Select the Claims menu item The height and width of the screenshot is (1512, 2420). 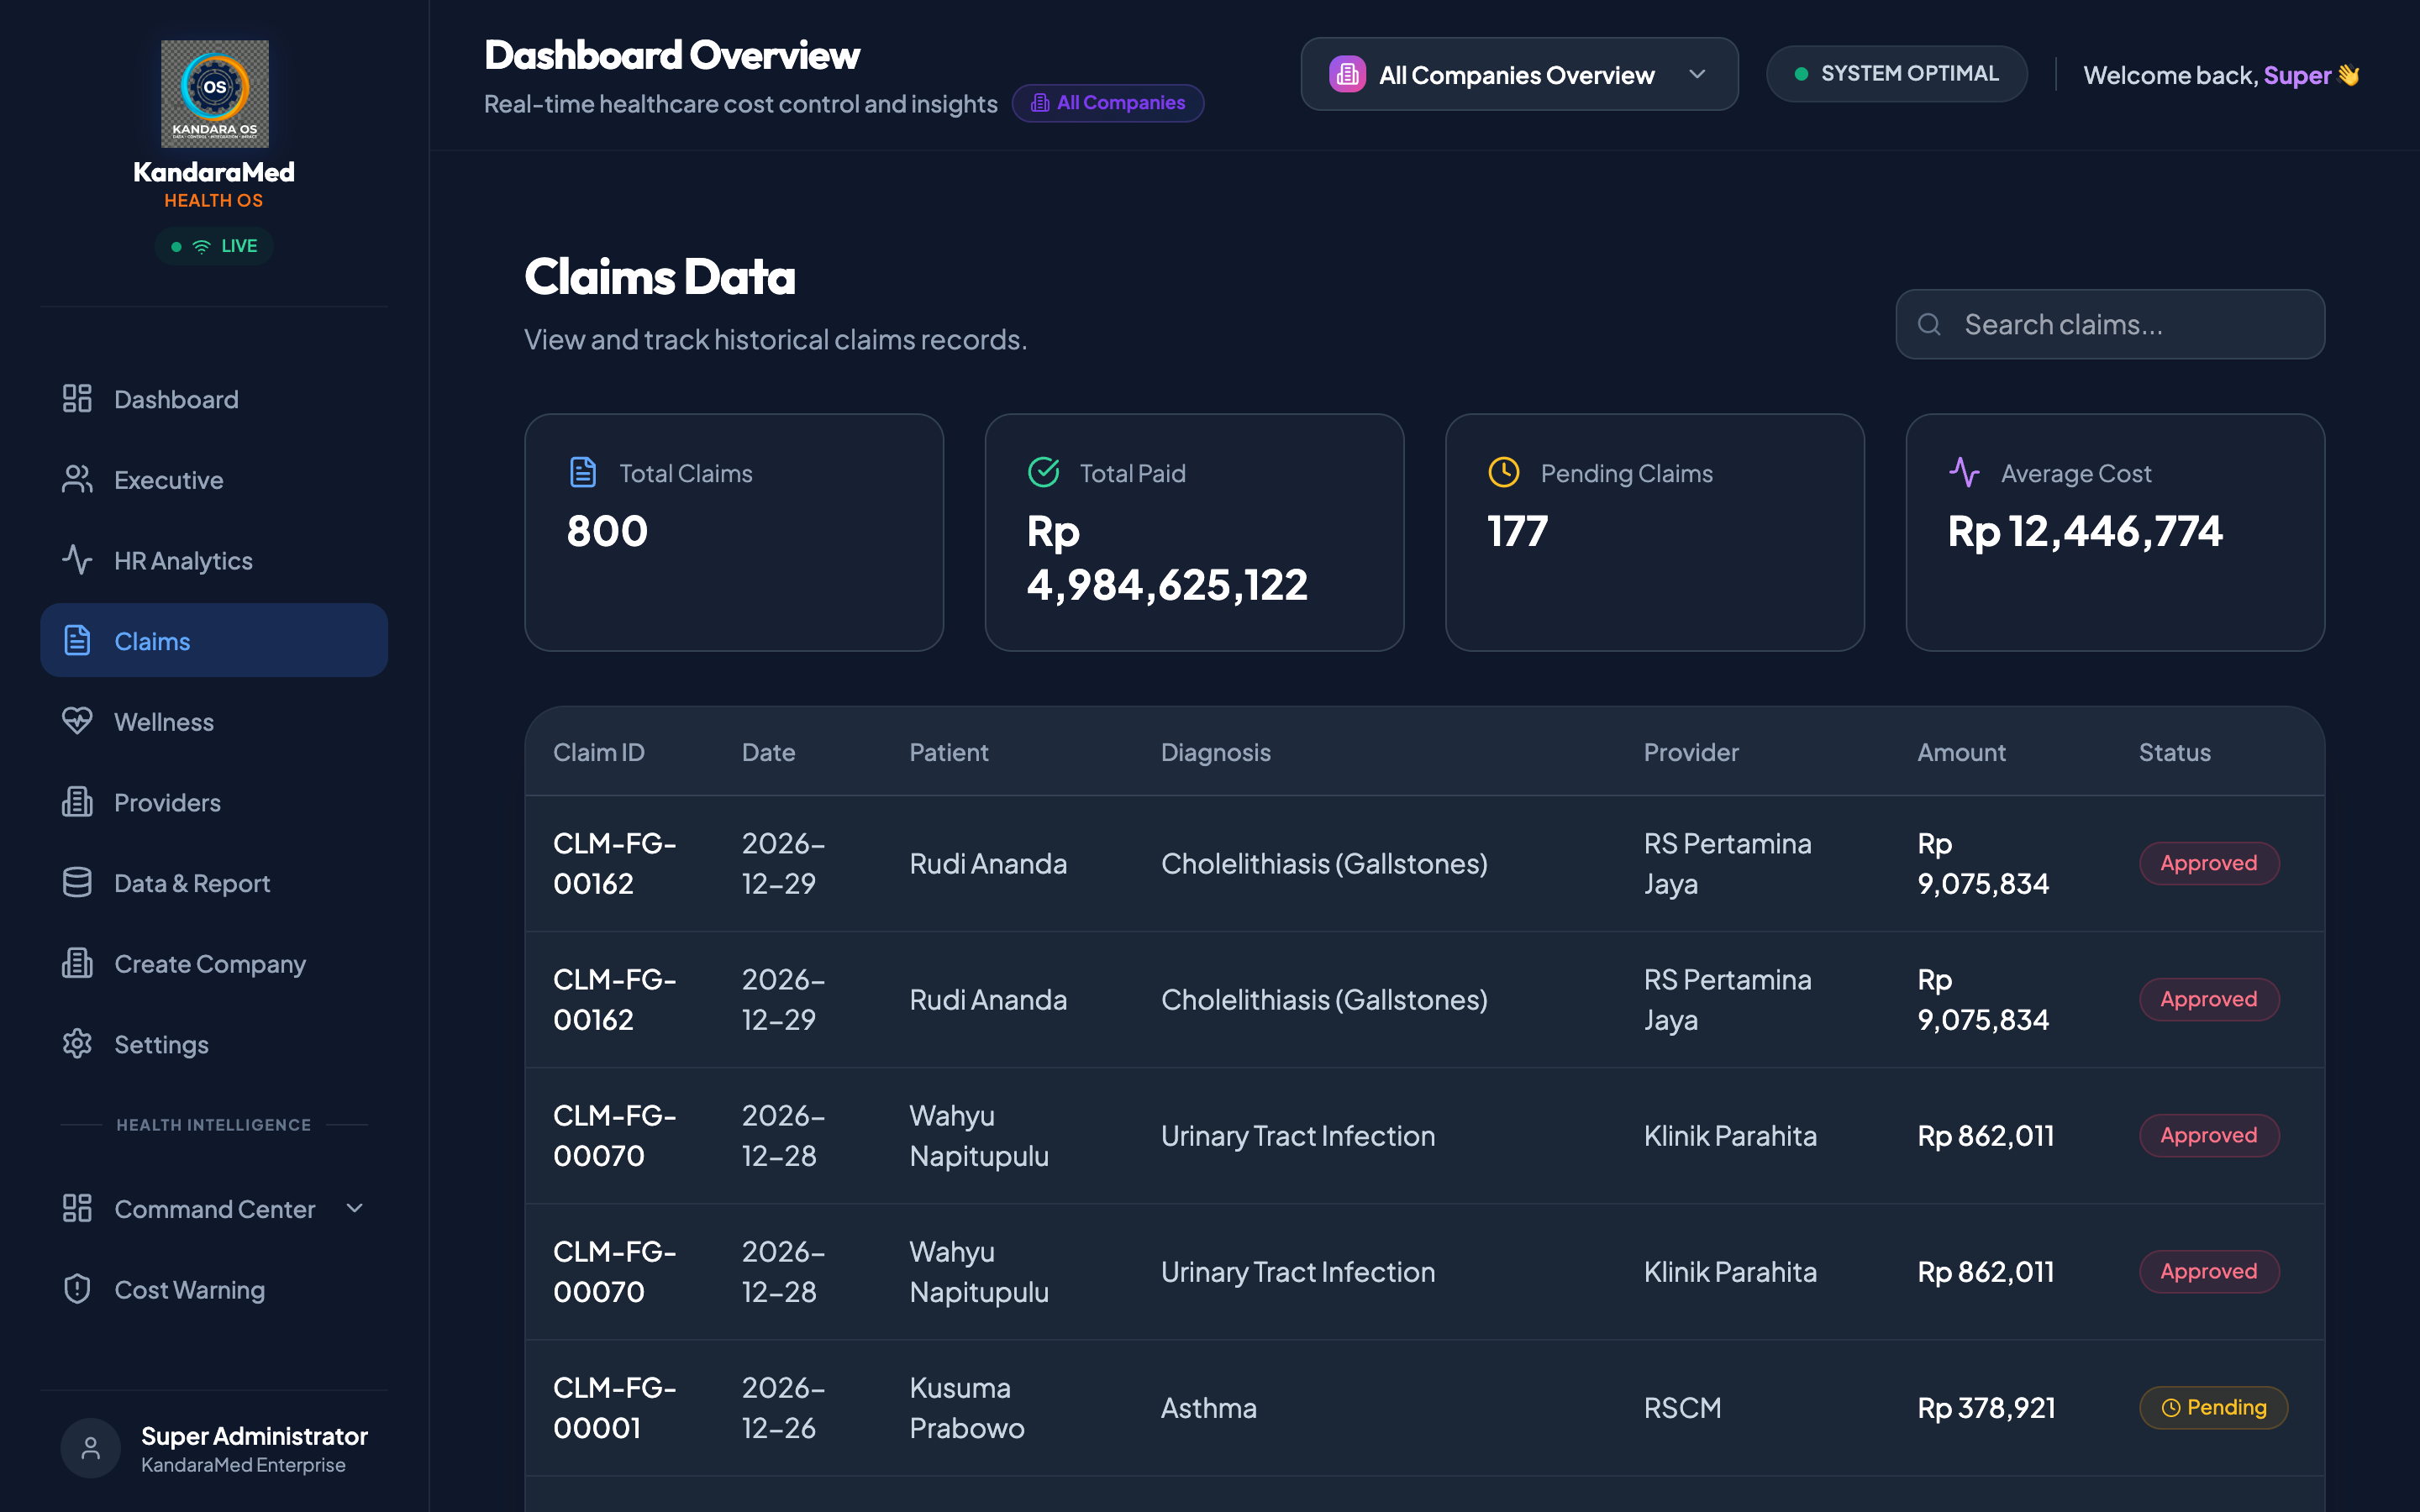214,640
